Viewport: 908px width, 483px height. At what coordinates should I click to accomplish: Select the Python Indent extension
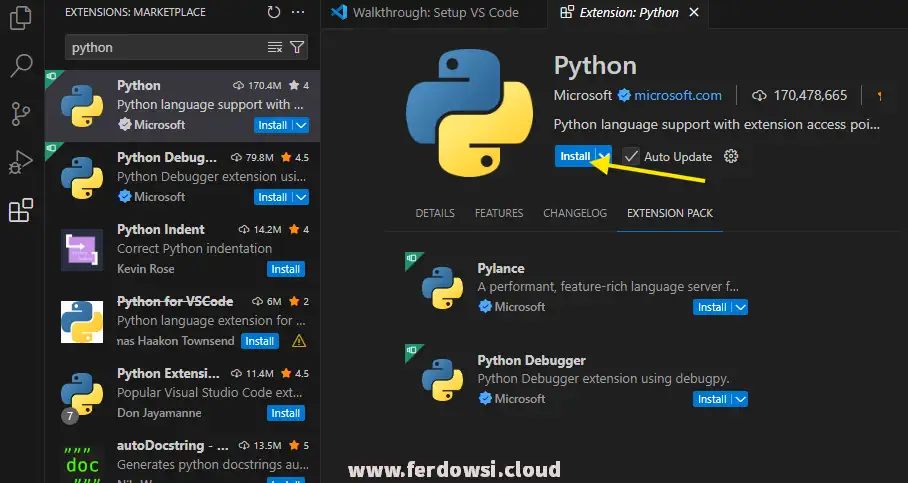tap(182, 250)
